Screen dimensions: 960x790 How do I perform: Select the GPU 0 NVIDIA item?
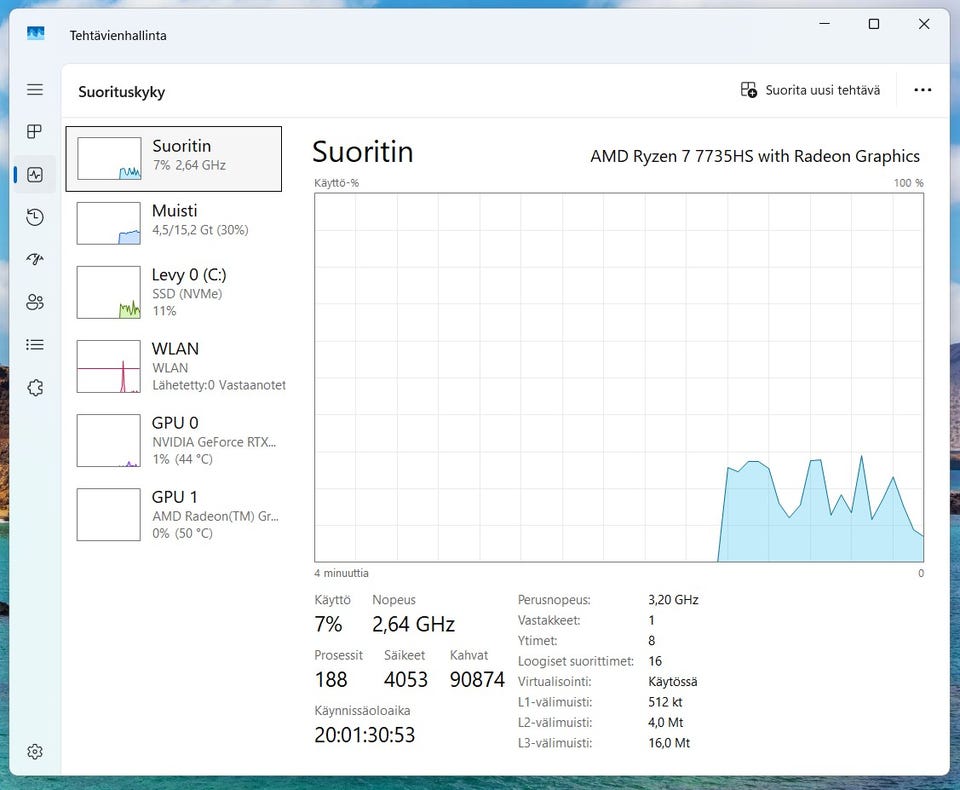174,440
